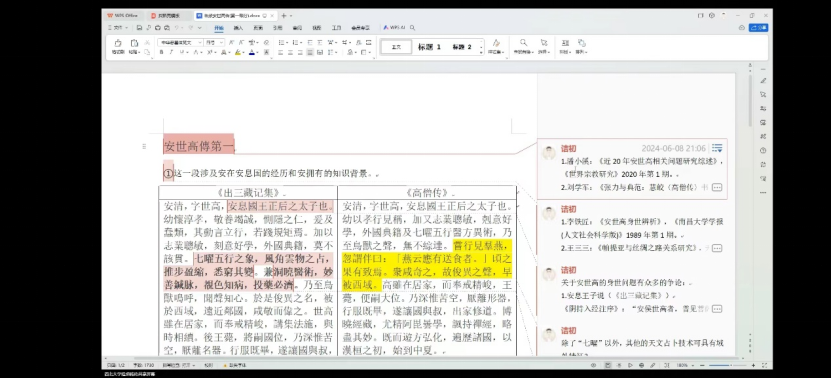
Task: Expand the underline style dropdown arrow
Action: 188,52
